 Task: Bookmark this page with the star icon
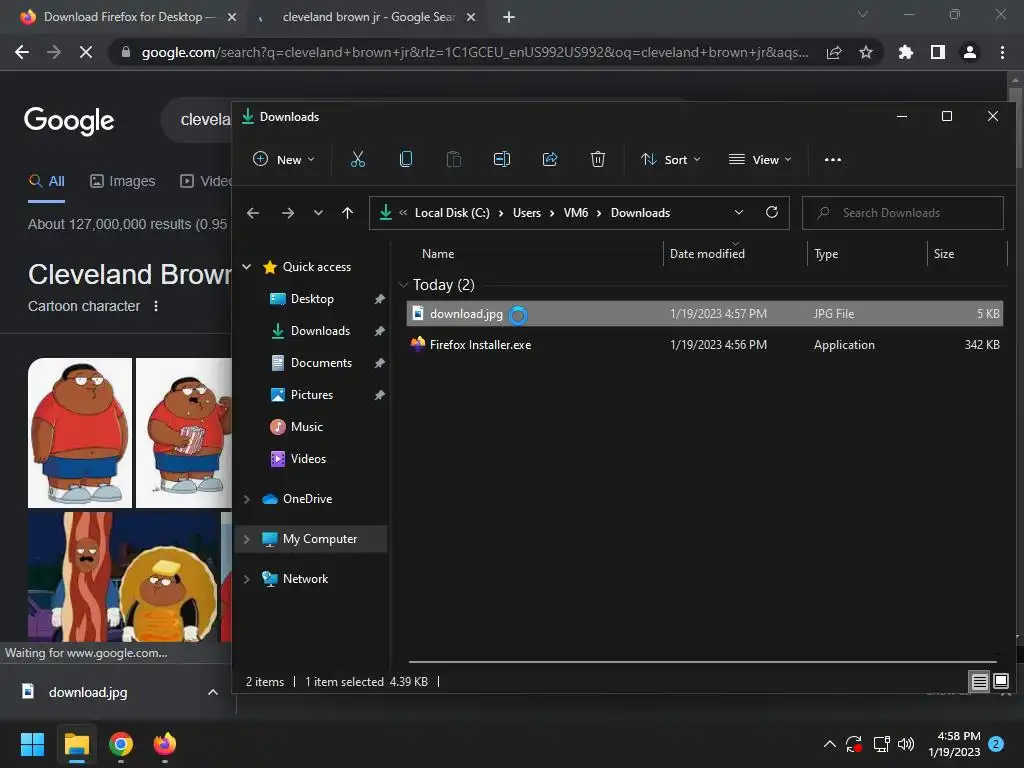tap(865, 52)
